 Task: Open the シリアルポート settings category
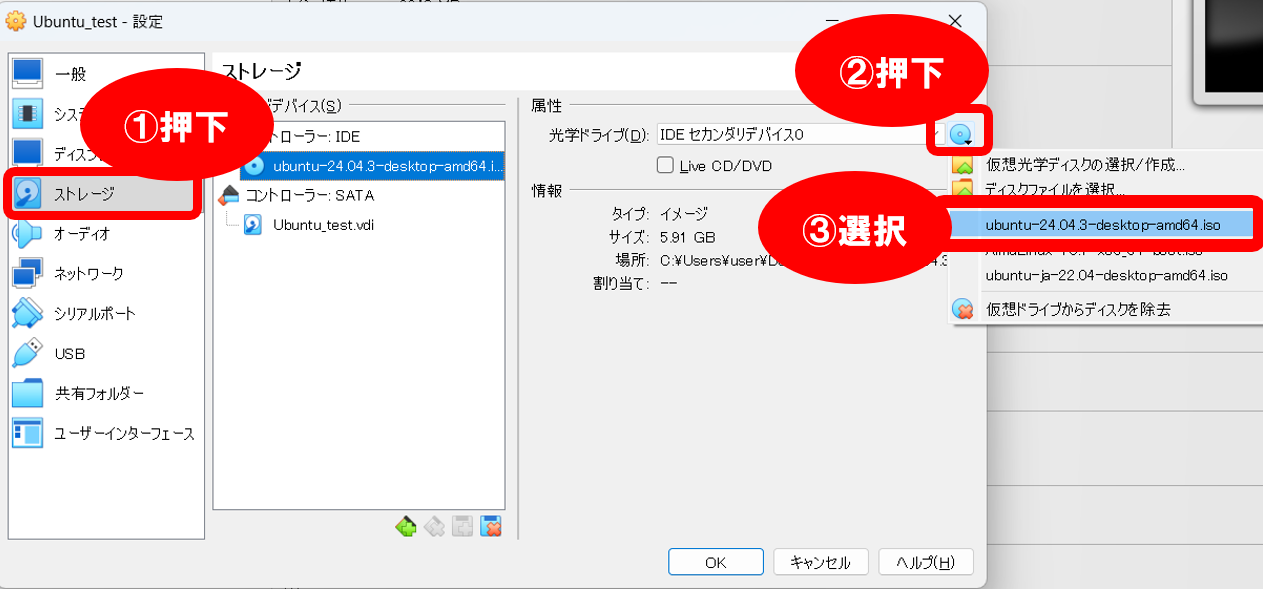[x=94, y=313]
